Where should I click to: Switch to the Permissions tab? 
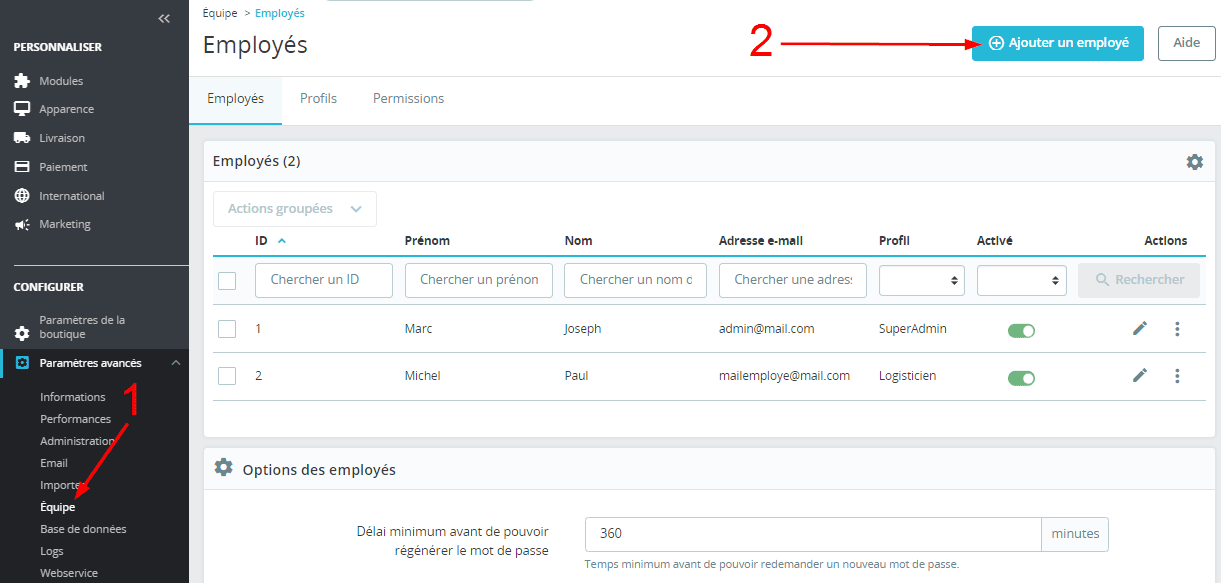pyautogui.click(x=408, y=99)
